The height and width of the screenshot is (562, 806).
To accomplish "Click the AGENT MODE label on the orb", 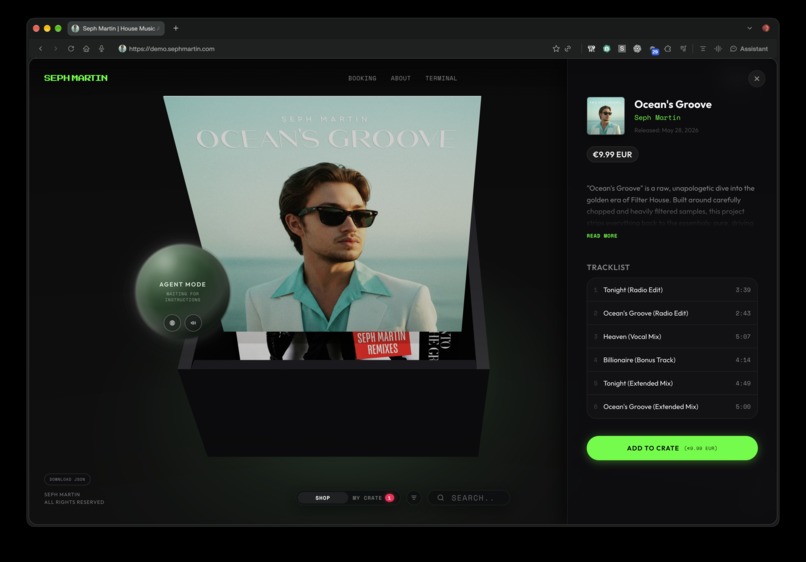I will (x=182, y=284).
